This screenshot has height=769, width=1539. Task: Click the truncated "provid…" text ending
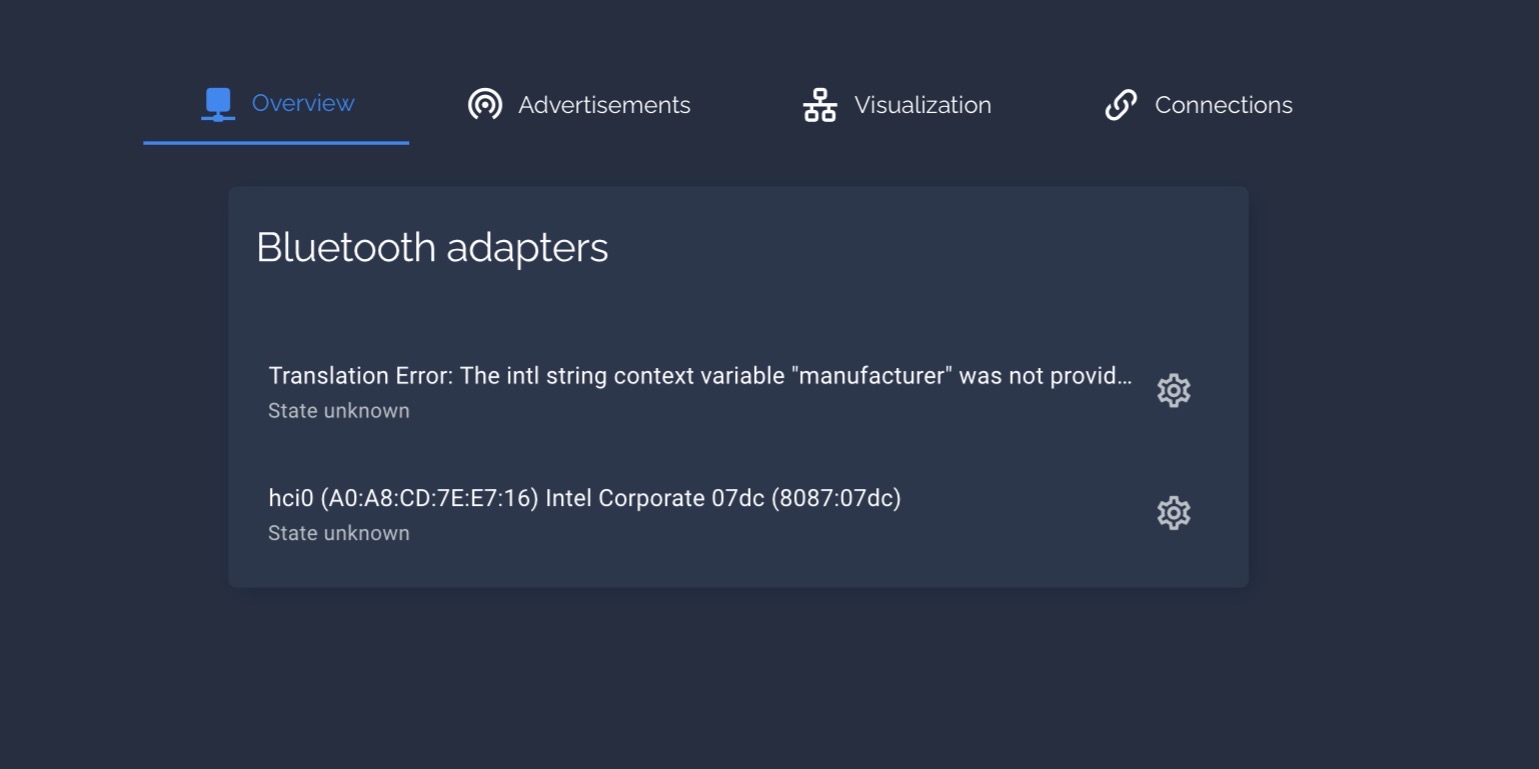tap(1095, 376)
